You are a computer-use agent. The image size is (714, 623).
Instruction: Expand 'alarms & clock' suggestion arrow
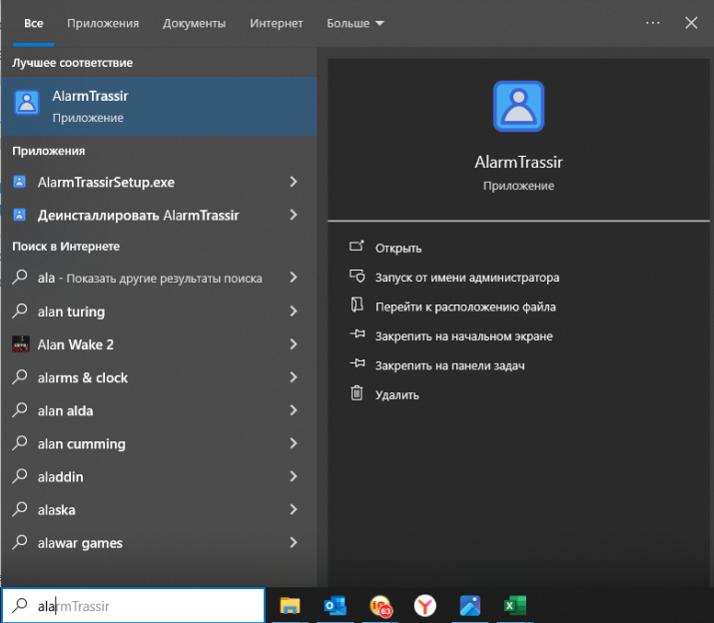pyautogui.click(x=294, y=377)
